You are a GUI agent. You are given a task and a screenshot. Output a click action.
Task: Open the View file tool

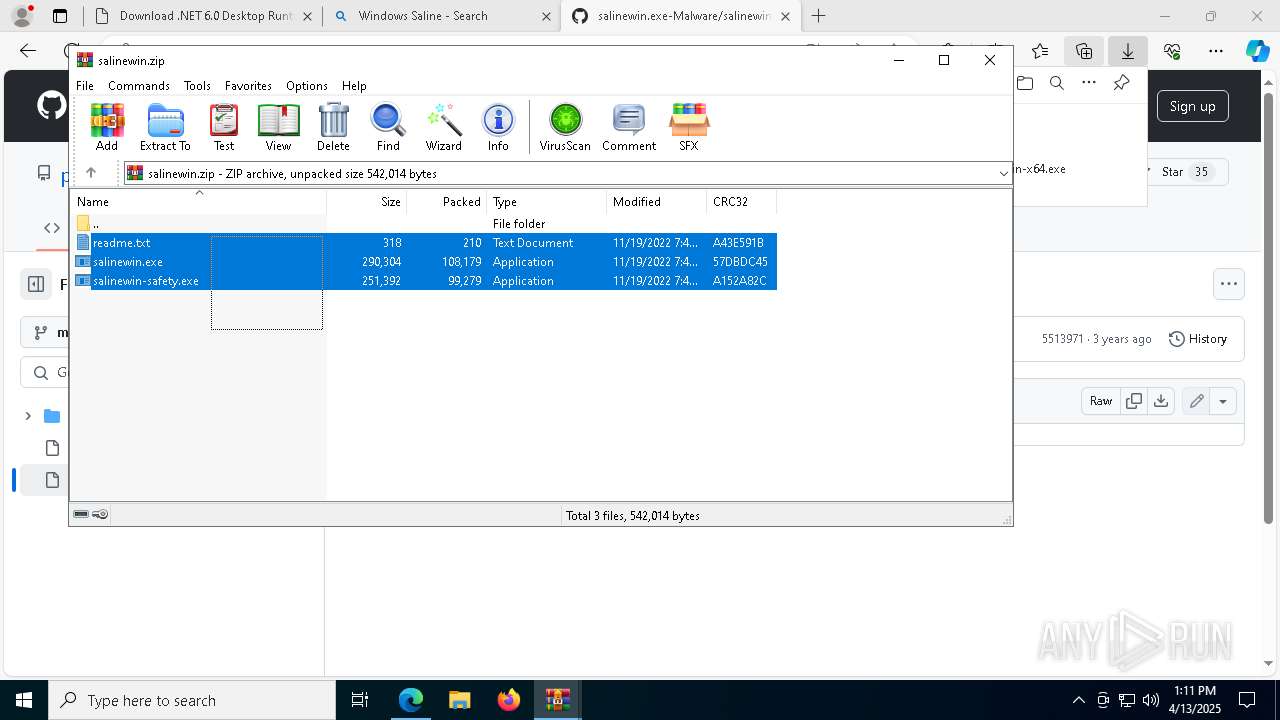click(x=278, y=127)
